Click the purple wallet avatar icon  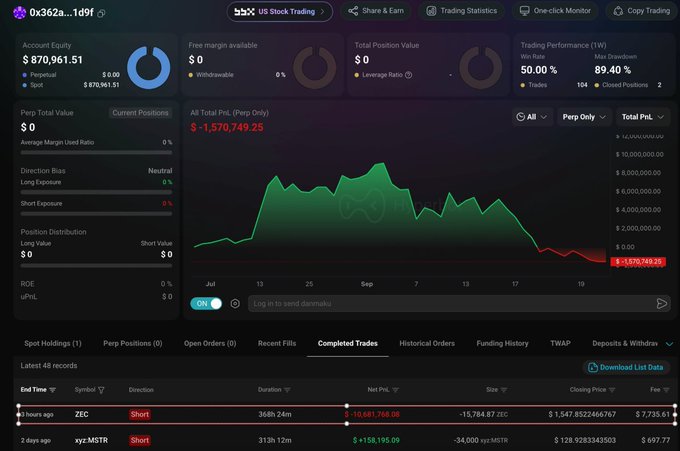click(20, 13)
